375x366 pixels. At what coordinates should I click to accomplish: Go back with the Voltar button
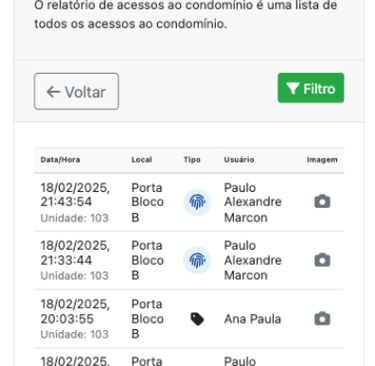tap(76, 91)
